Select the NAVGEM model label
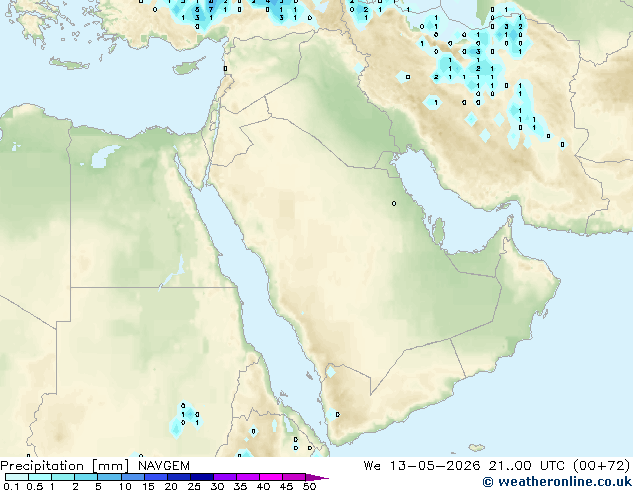634x490 pixels. click(164, 466)
